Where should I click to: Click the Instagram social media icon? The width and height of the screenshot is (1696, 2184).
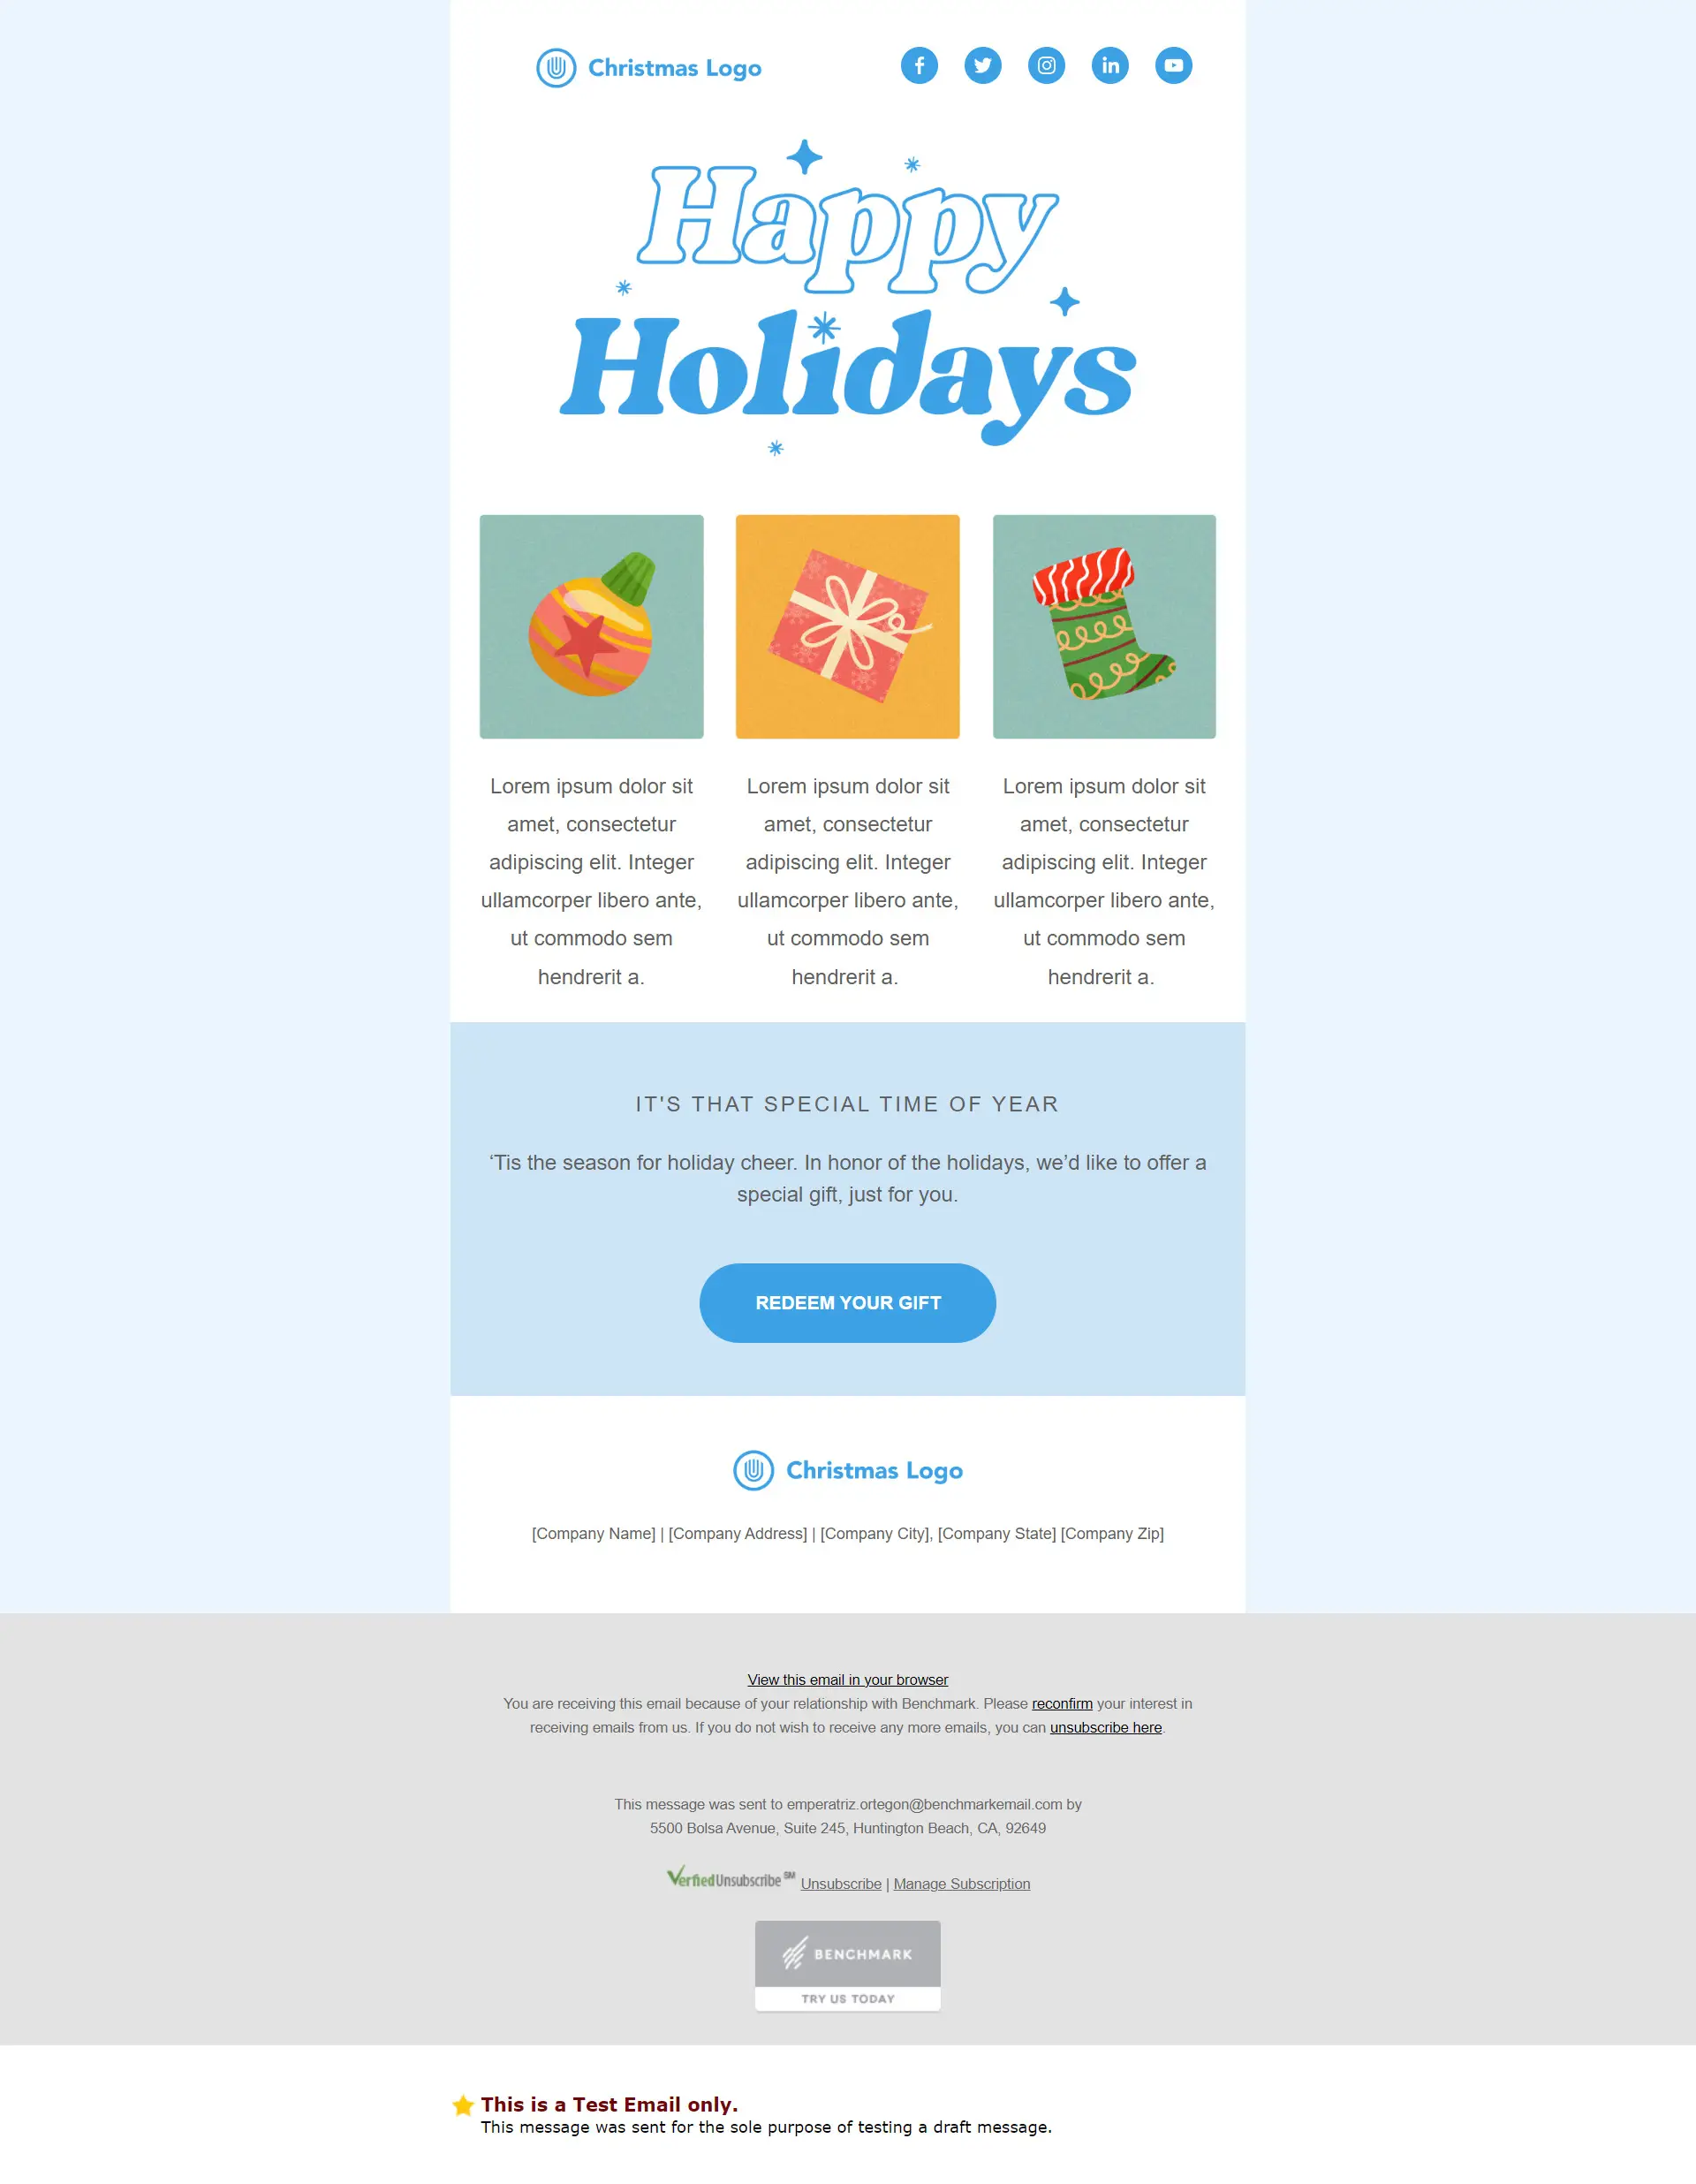(1046, 65)
